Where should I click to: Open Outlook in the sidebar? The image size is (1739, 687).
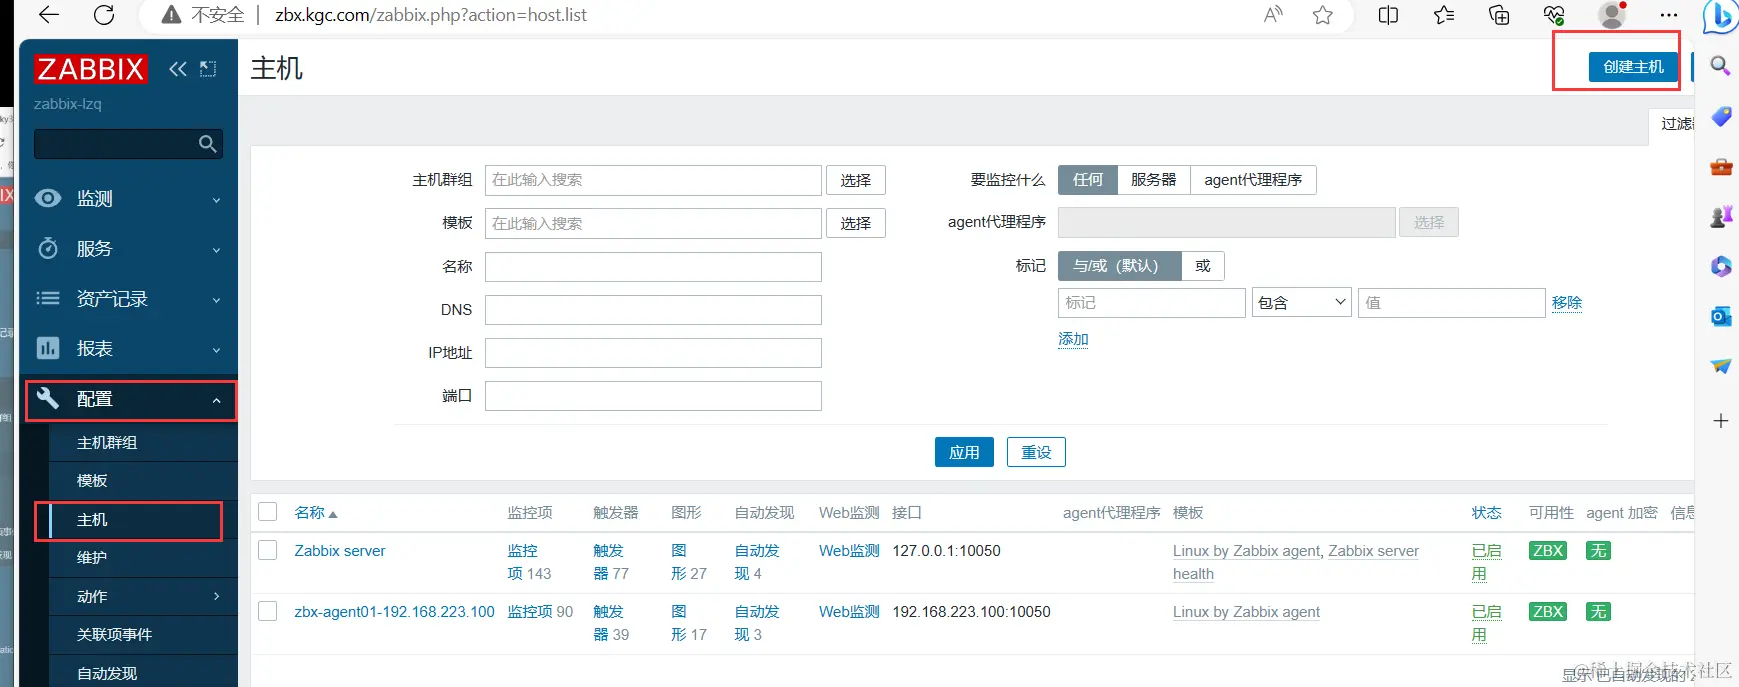1720,316
